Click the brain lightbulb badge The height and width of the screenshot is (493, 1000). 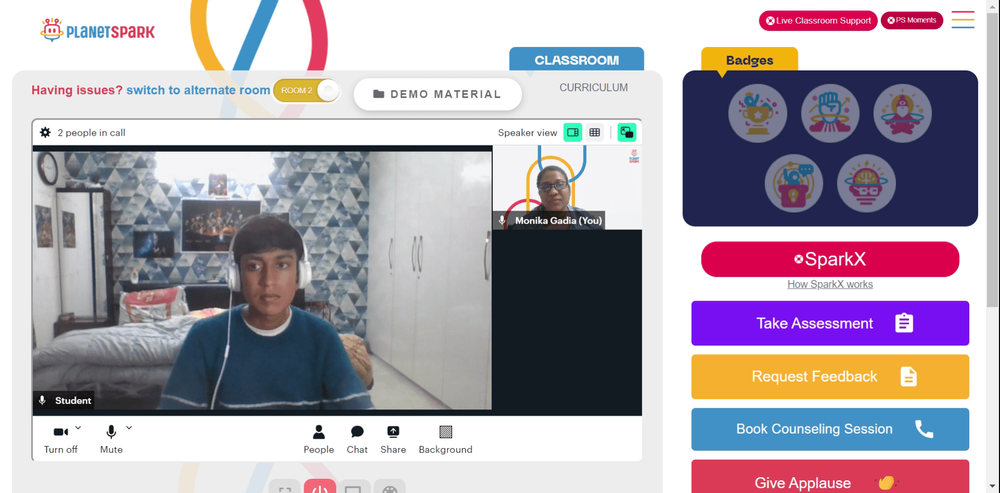coord(867,183)
